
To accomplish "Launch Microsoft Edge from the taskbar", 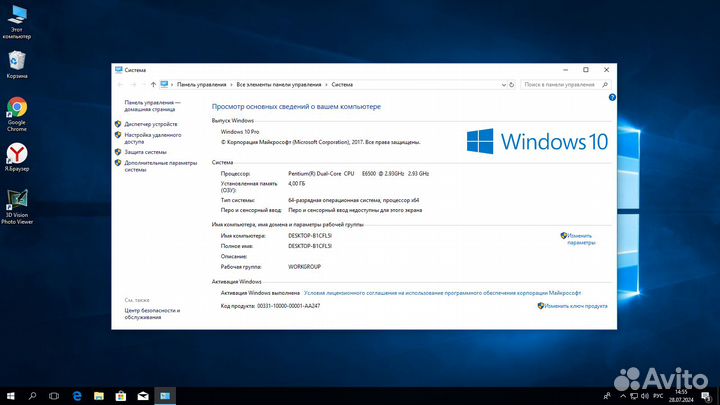I will click(77, 396).
